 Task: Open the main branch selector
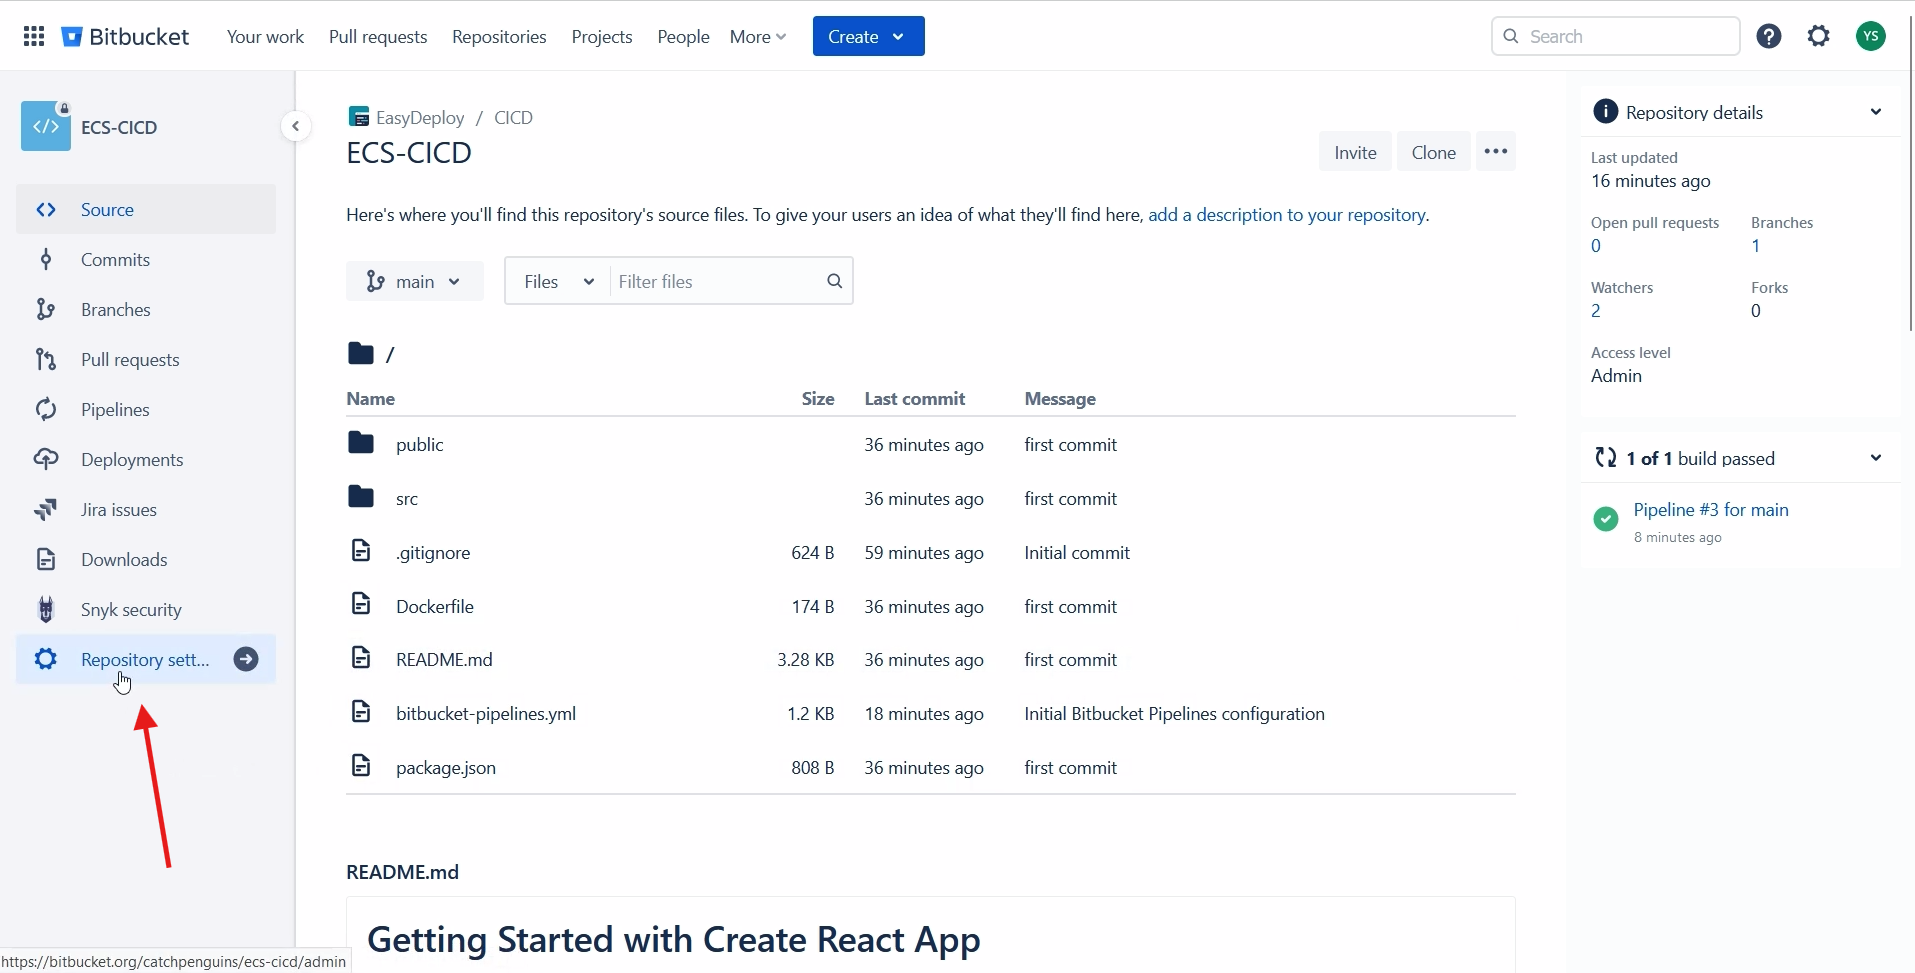(x=414, y=282)
